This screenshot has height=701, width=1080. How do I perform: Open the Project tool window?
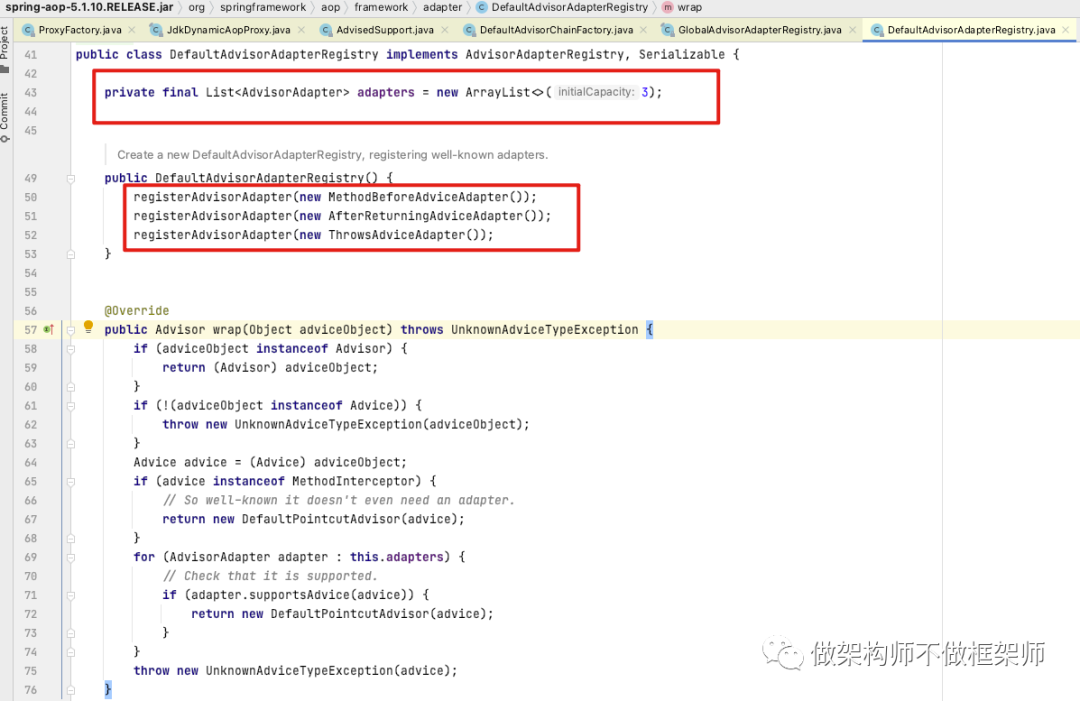pyautogui.click(x=5, y=48)
